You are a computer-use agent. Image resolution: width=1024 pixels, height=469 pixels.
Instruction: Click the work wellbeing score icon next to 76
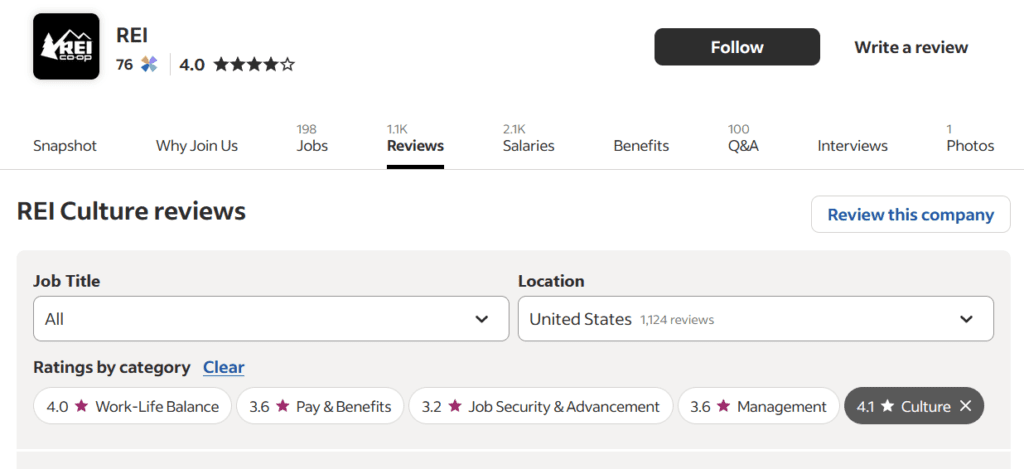(150, 65)
